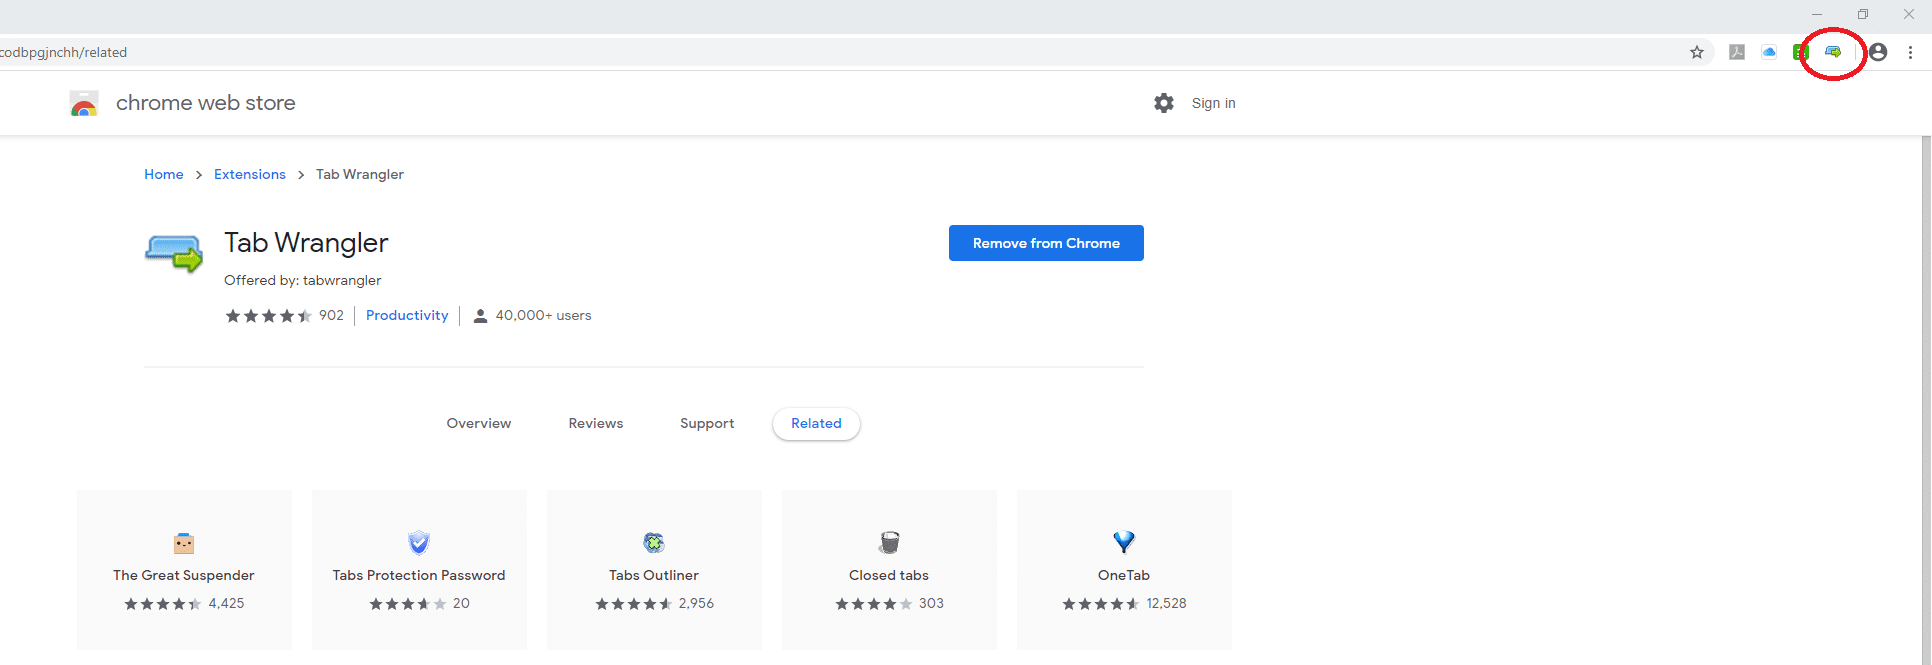Select the Related tab

[x=816, y=424]
